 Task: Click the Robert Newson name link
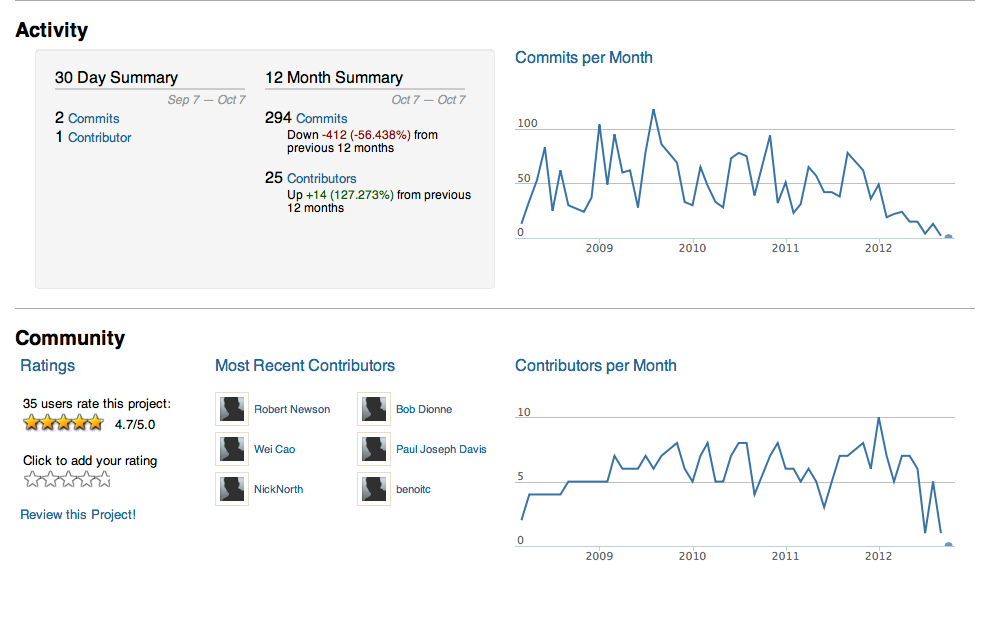[292, 409]
